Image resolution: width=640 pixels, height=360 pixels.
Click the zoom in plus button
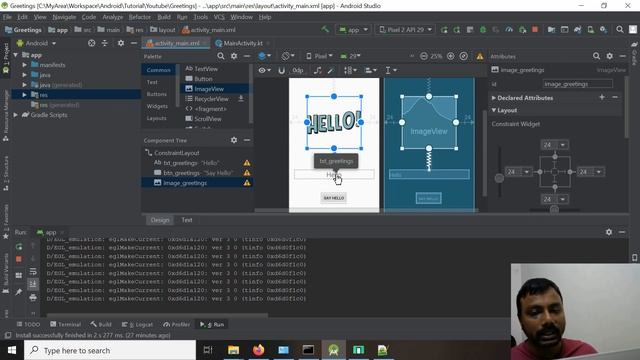point(451,56)
